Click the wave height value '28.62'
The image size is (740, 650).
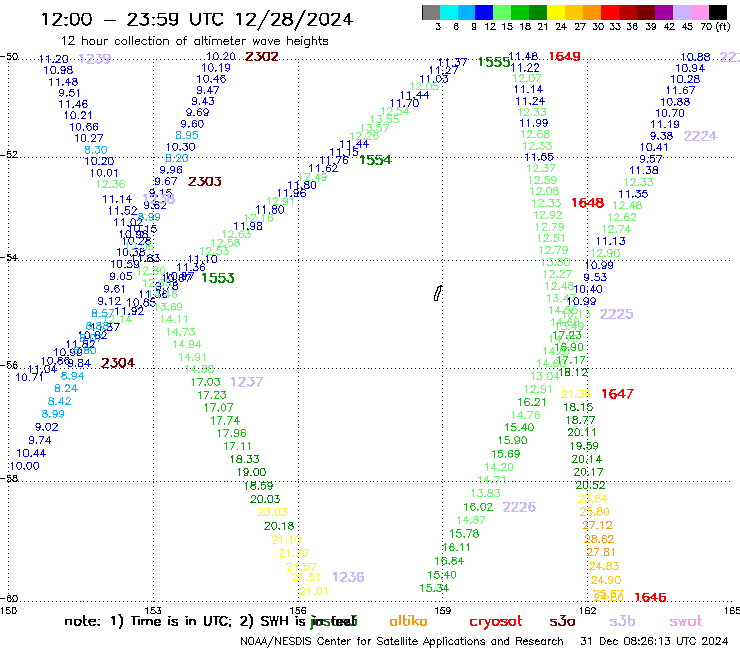599,539
